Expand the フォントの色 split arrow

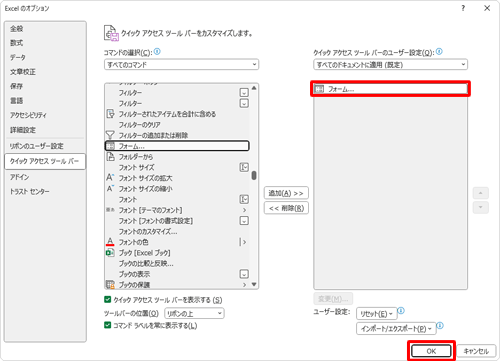click(x=244, y=242)
